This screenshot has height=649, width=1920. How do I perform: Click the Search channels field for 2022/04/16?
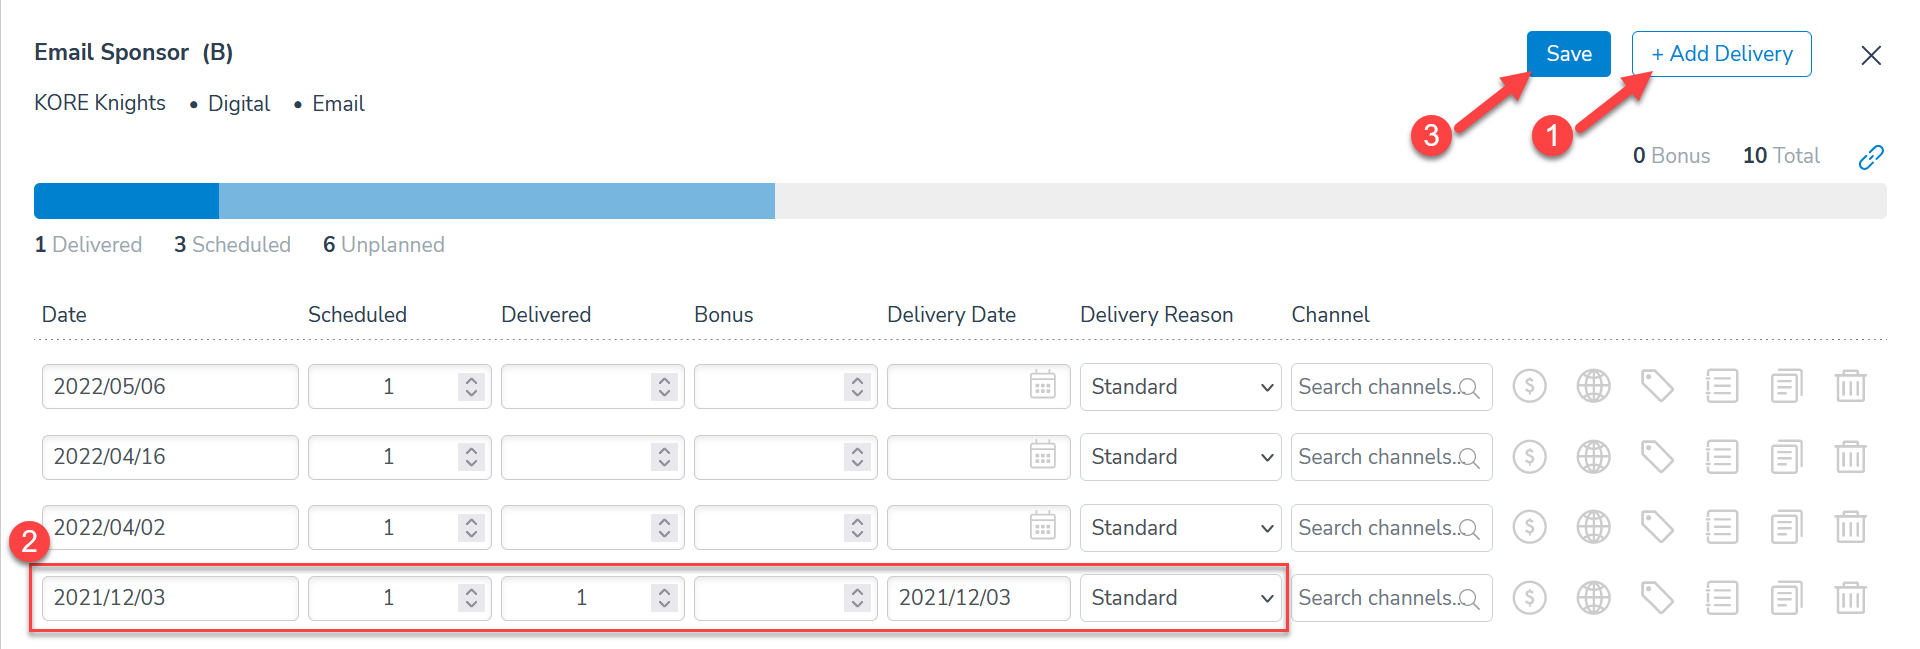pos(1375,457)
